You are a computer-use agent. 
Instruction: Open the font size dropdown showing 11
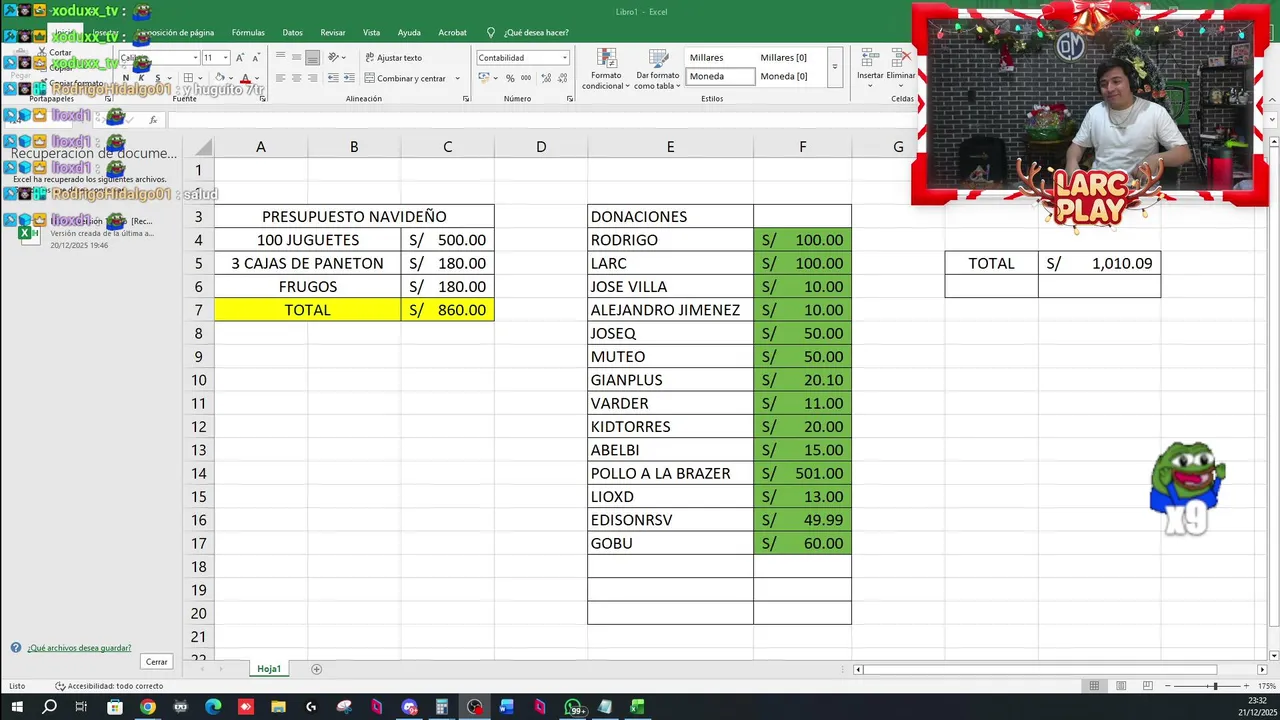[226, 58]
